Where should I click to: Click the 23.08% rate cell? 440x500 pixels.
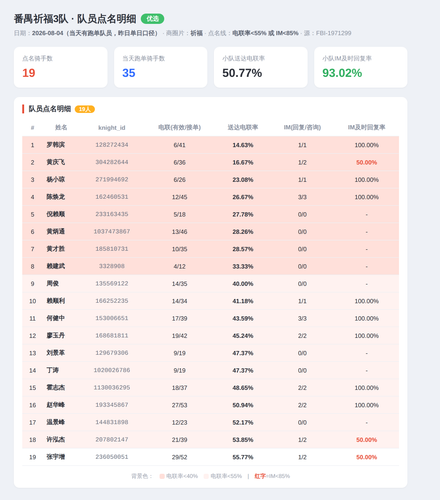(243, 180)
